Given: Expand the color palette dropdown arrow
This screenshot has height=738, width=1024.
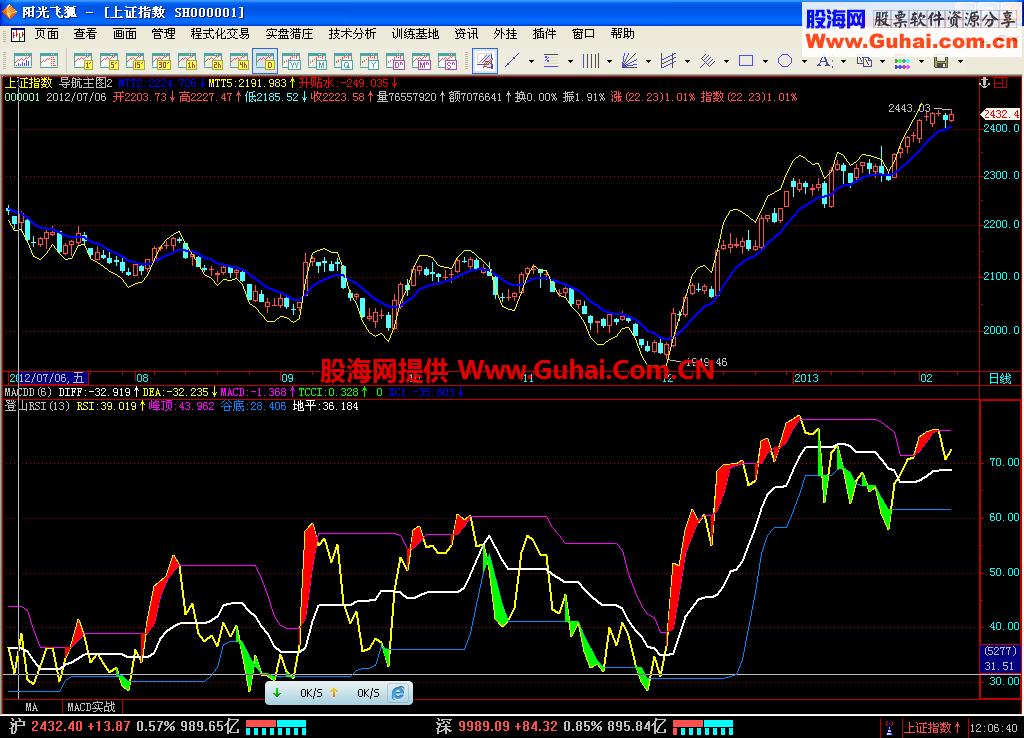Looking at the screenshot, I should click(922, 62).
